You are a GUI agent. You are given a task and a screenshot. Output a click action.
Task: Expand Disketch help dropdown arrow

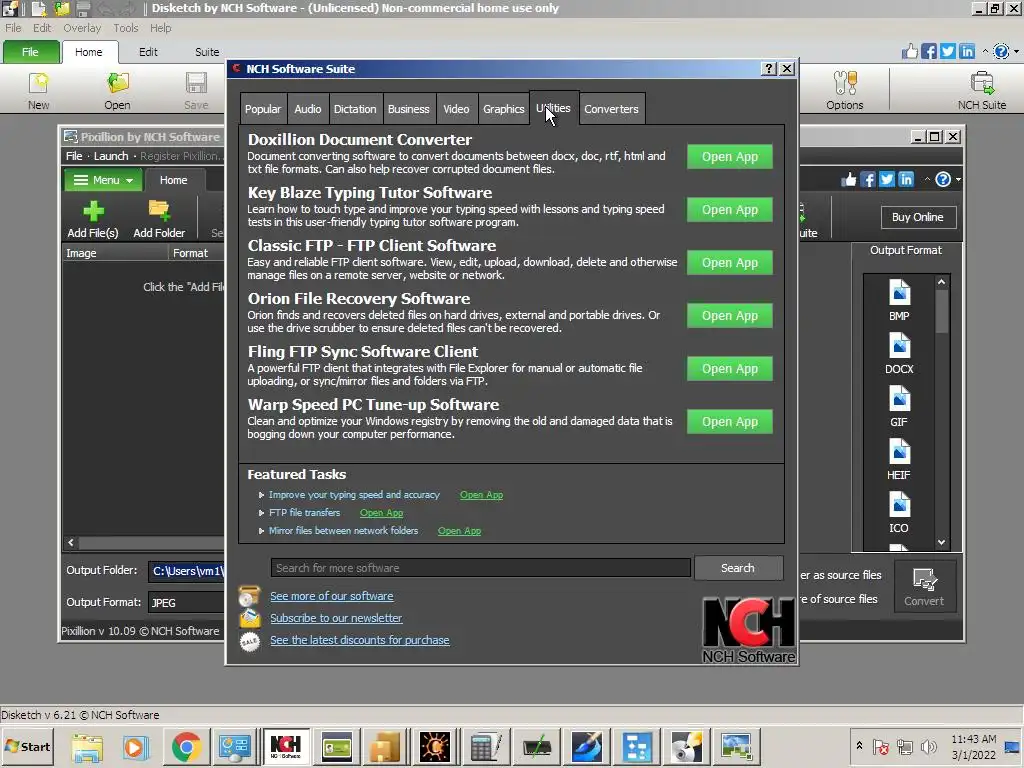coord(1016,51)
